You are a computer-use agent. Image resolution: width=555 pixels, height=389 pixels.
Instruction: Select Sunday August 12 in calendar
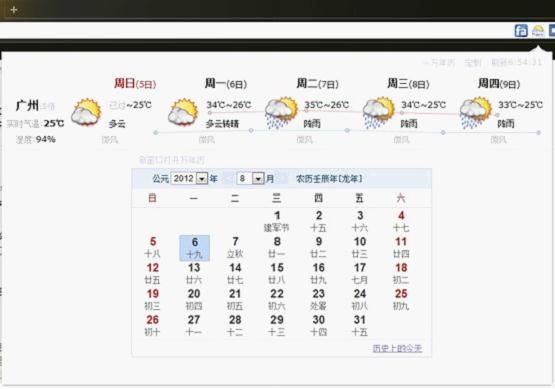click(x=153, y=274)
